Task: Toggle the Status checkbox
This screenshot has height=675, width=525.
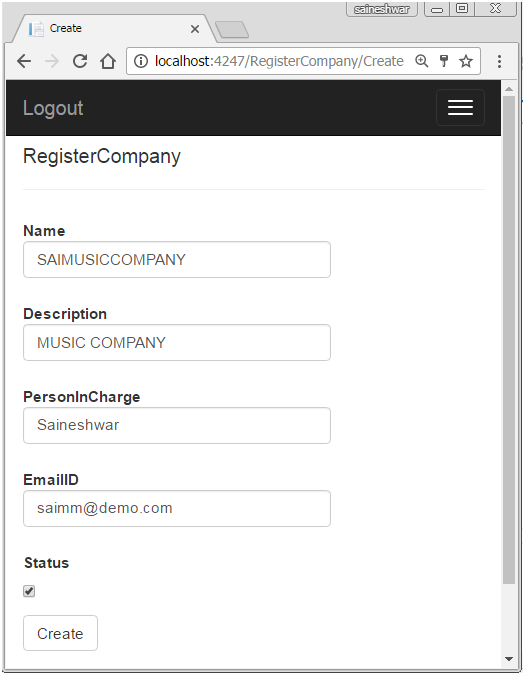Action: [x=29, y=591]
